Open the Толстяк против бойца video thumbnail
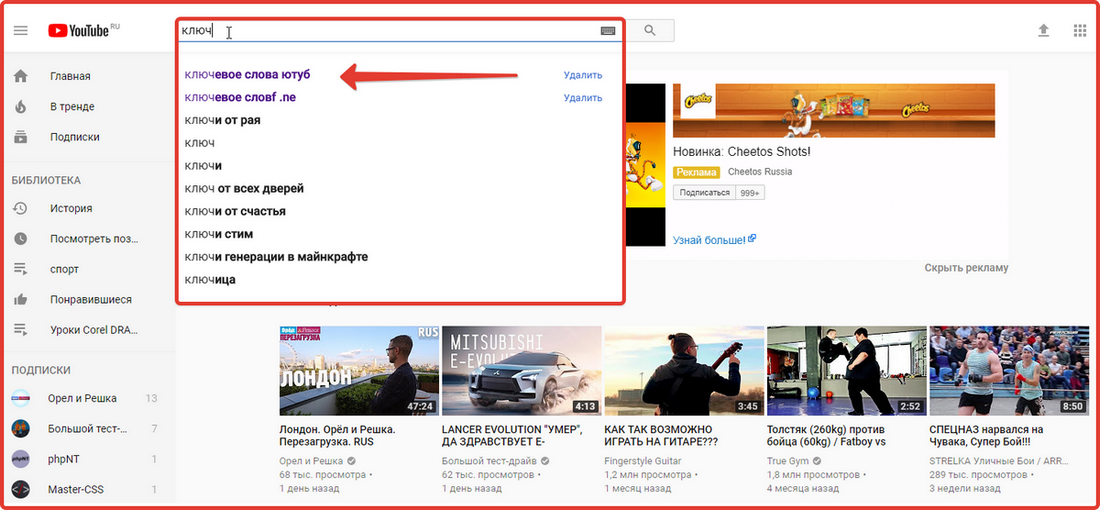This screenshot has height=510, width=1100. click(x=846, y=370)
